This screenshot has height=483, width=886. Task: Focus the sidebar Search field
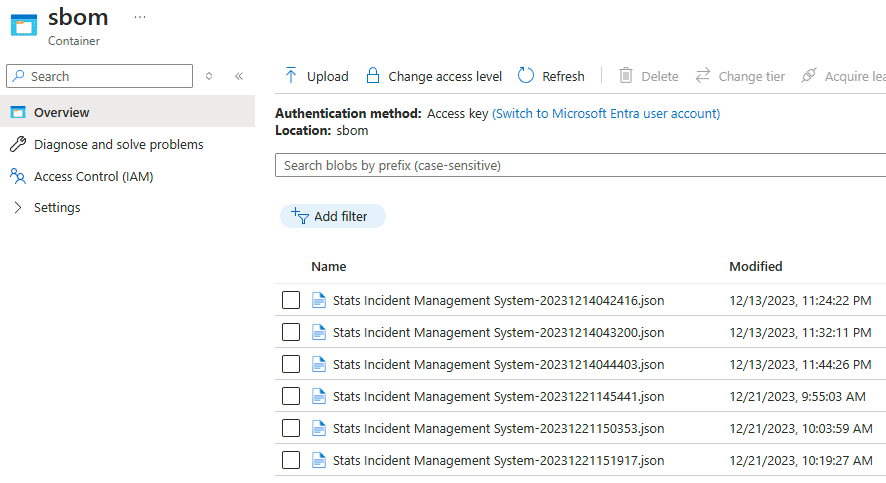pos(99,76)
